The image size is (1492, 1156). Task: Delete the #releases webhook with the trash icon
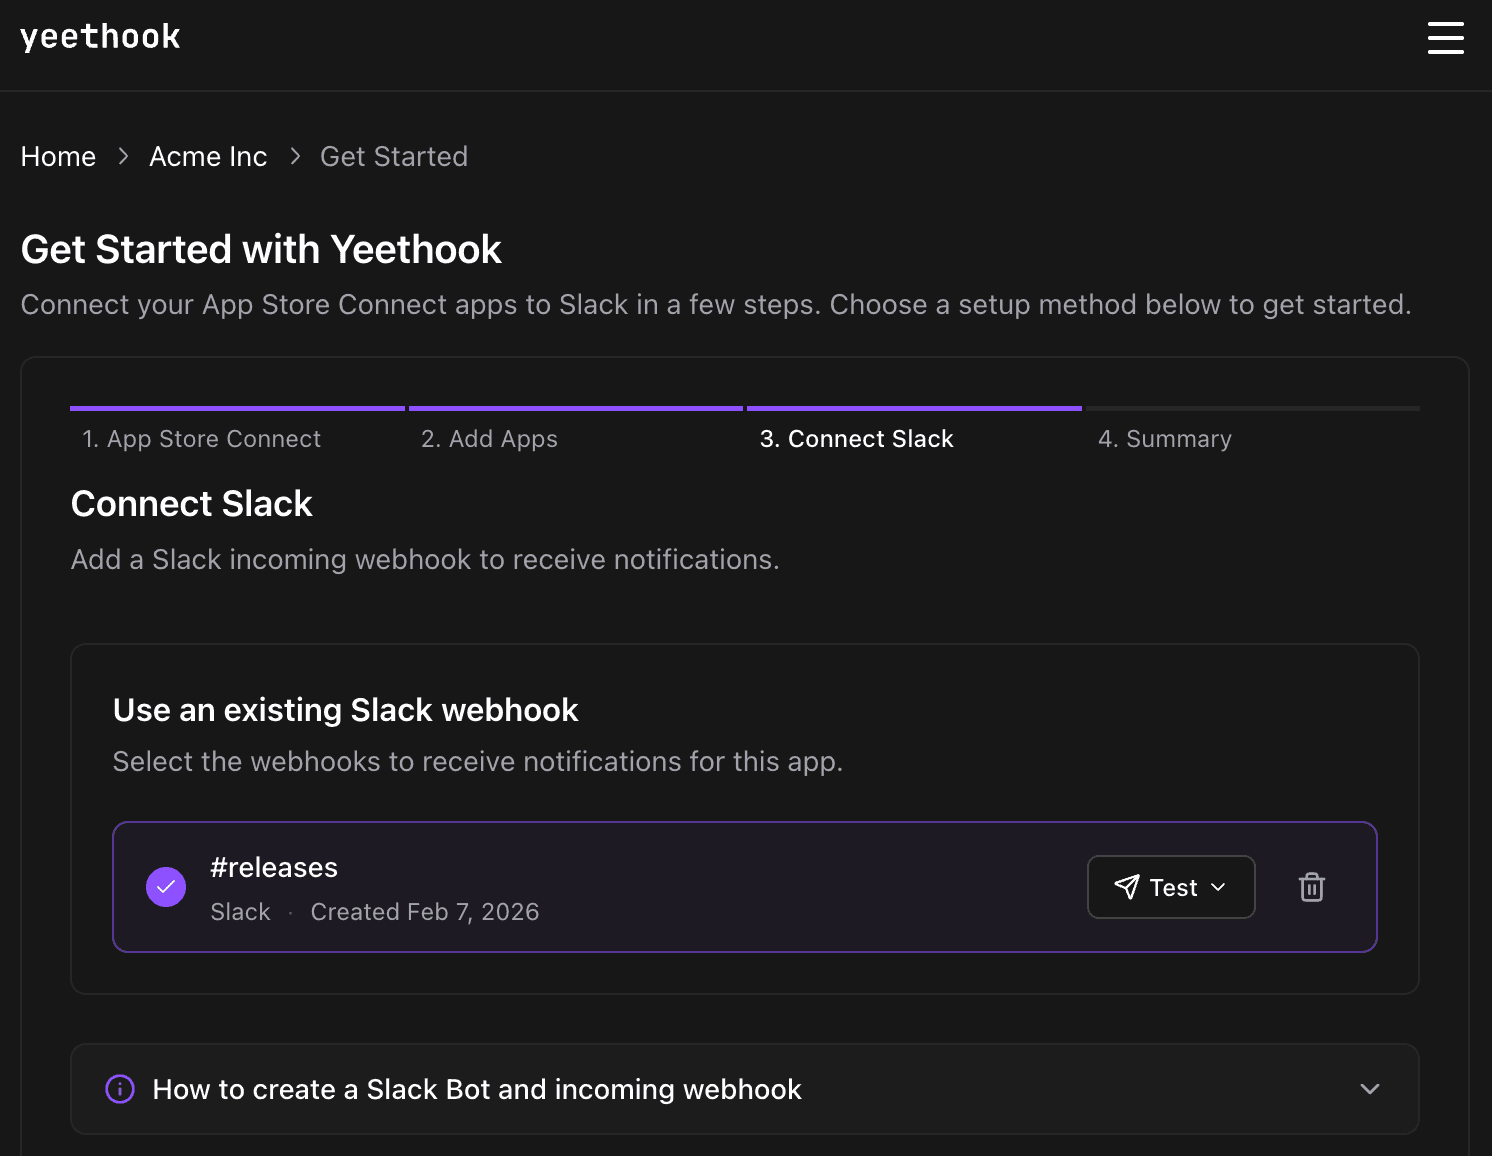tap(1311, 887)
